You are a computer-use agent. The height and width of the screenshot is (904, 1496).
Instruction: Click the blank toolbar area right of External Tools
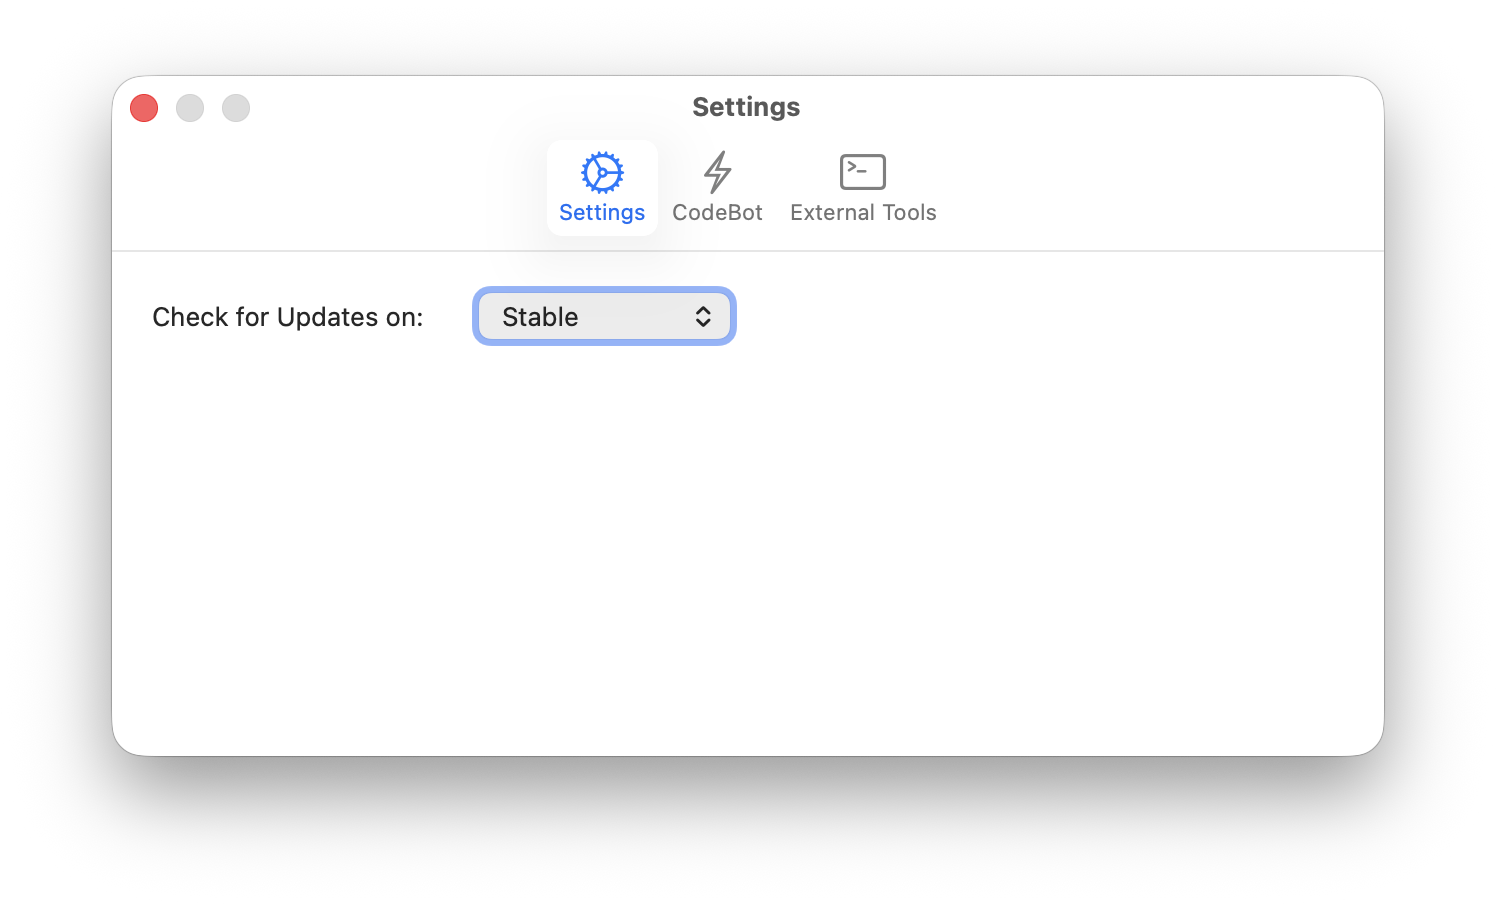(1160, 190)
